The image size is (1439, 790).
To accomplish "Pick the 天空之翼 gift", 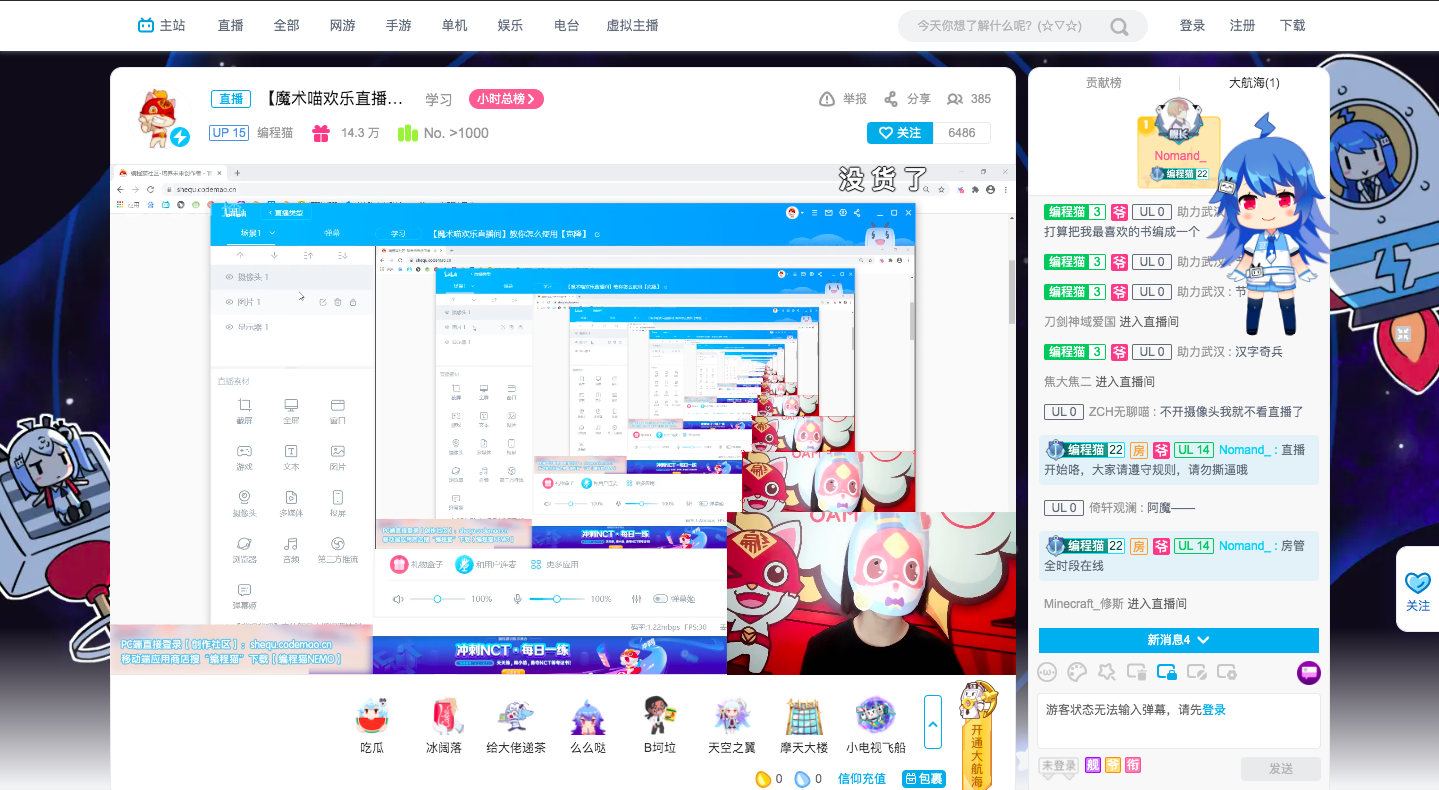I will click(x=732, y=725).
